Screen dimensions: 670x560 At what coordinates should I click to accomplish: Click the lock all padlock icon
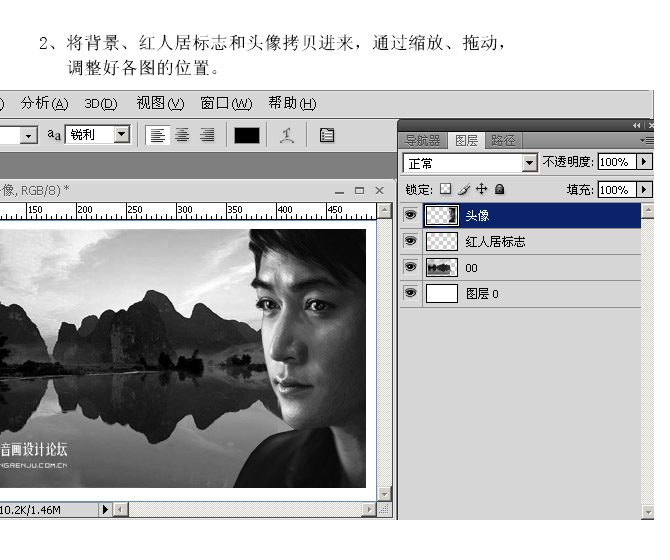point(499,189)
